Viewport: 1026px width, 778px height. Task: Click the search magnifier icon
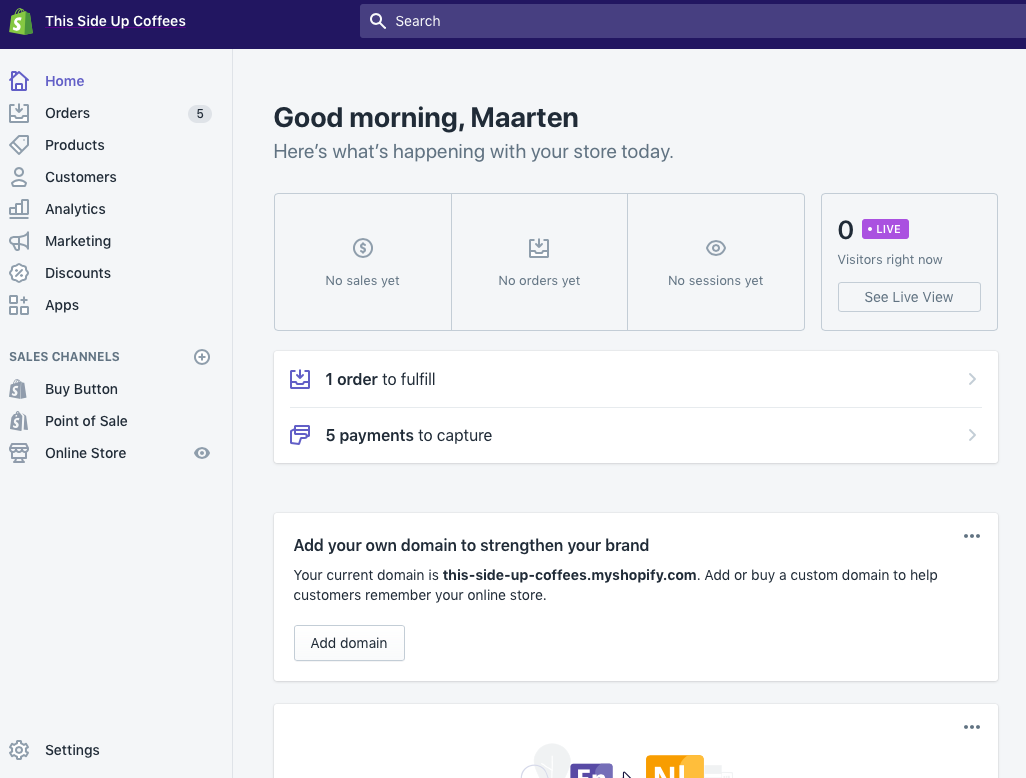pos(378,21)
